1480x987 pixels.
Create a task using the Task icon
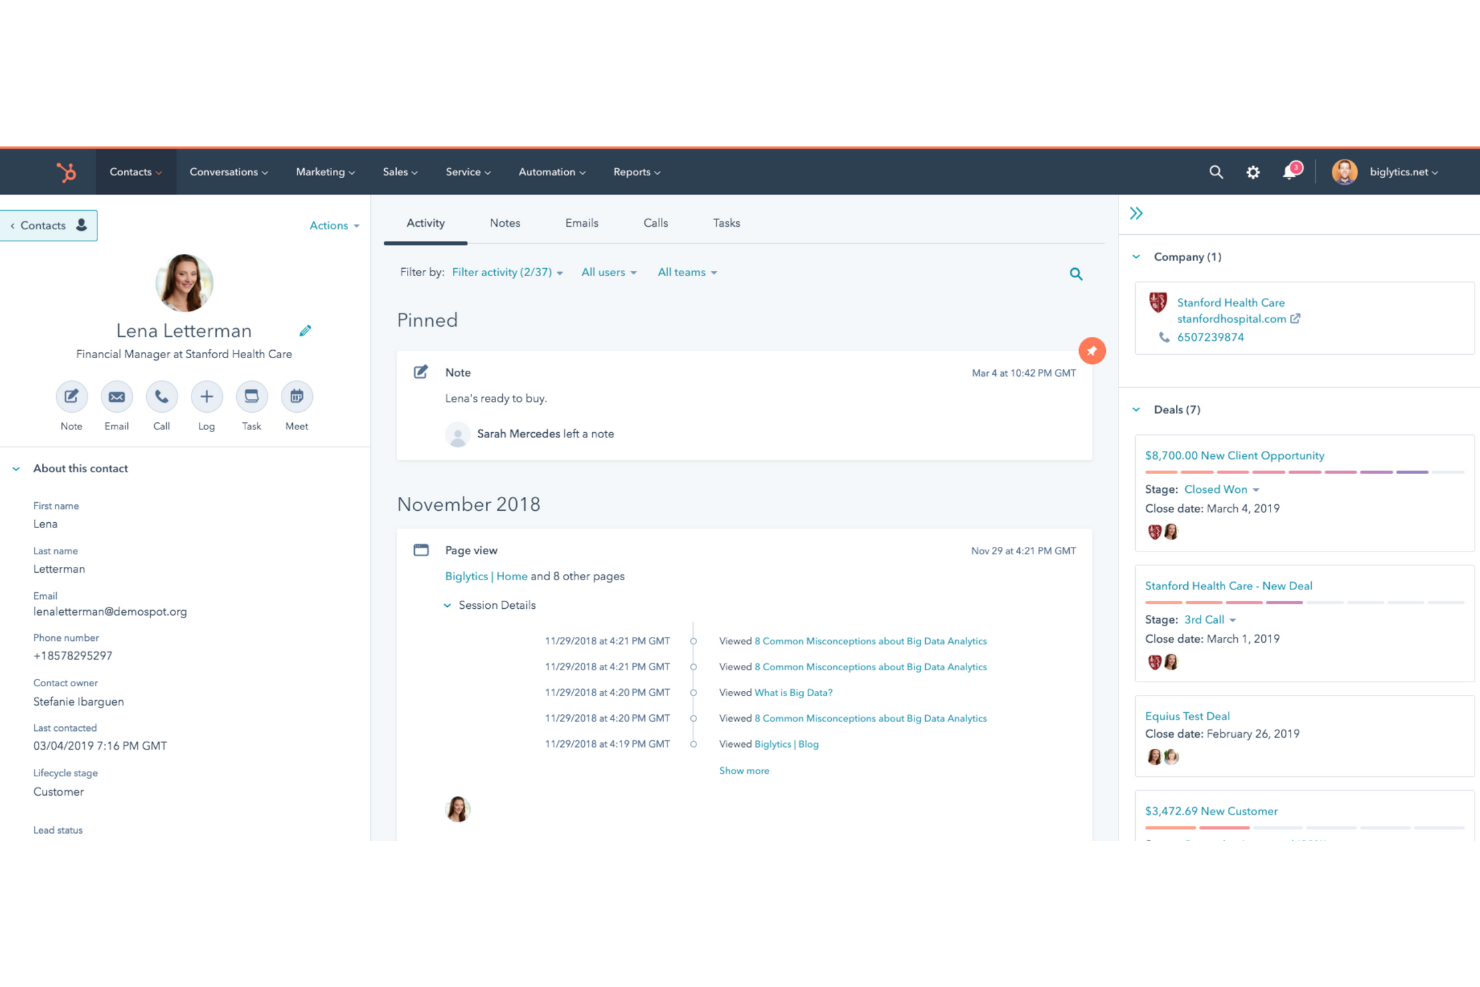[x=251, y=397]
